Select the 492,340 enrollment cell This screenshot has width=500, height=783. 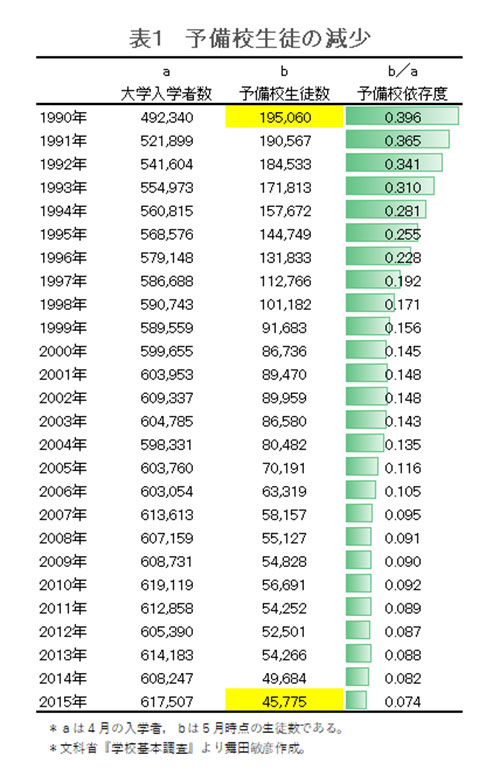coord(166,117)
